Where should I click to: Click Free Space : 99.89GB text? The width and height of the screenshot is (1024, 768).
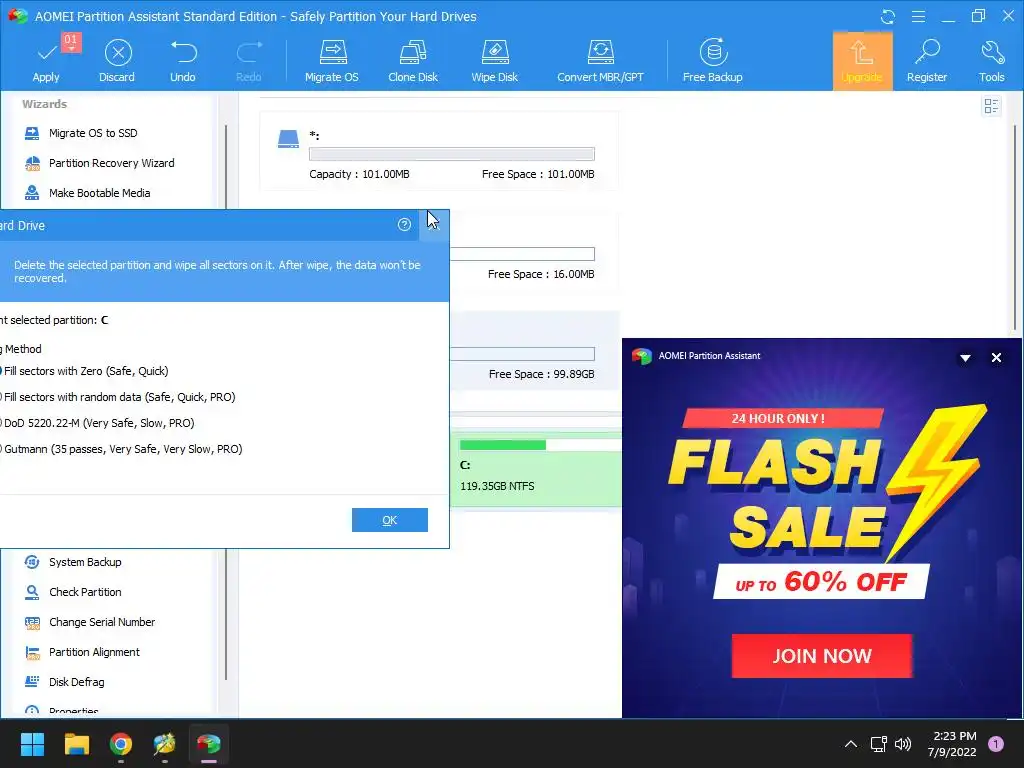(x=541, y=374)
